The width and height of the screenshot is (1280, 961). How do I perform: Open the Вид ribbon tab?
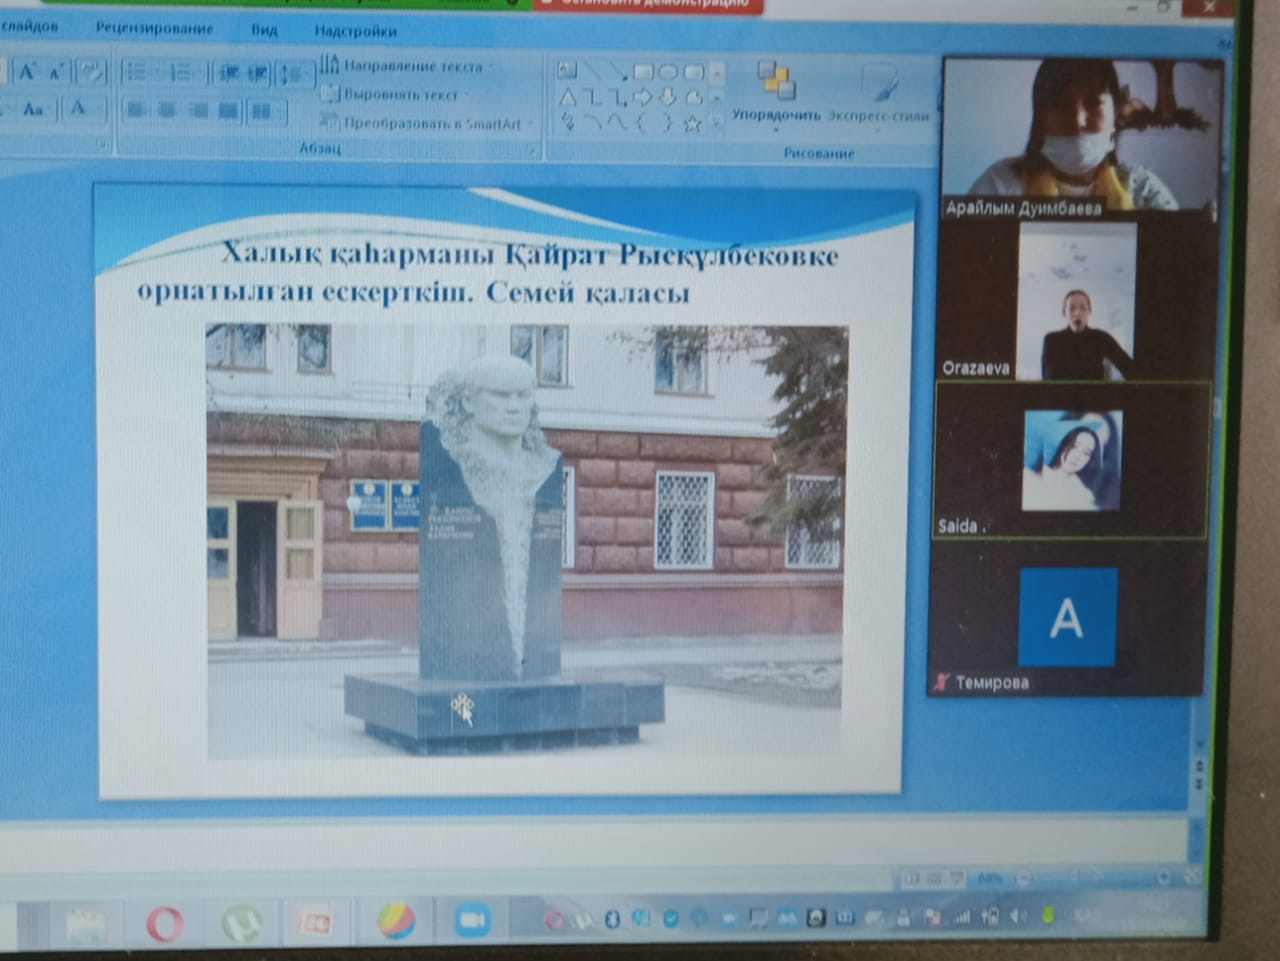tap(264, 30)
